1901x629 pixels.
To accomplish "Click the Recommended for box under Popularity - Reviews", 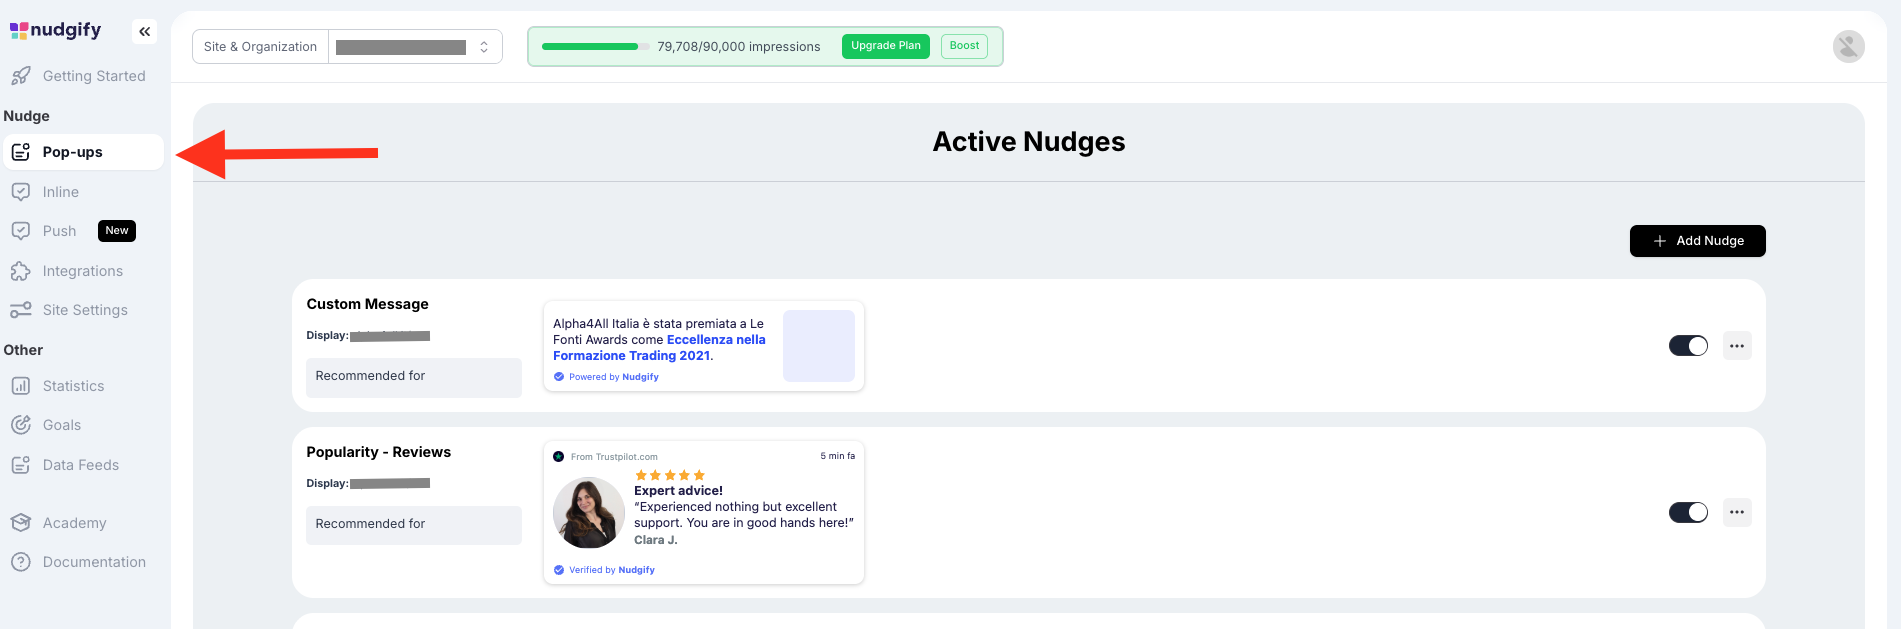I will click(414, 525).
